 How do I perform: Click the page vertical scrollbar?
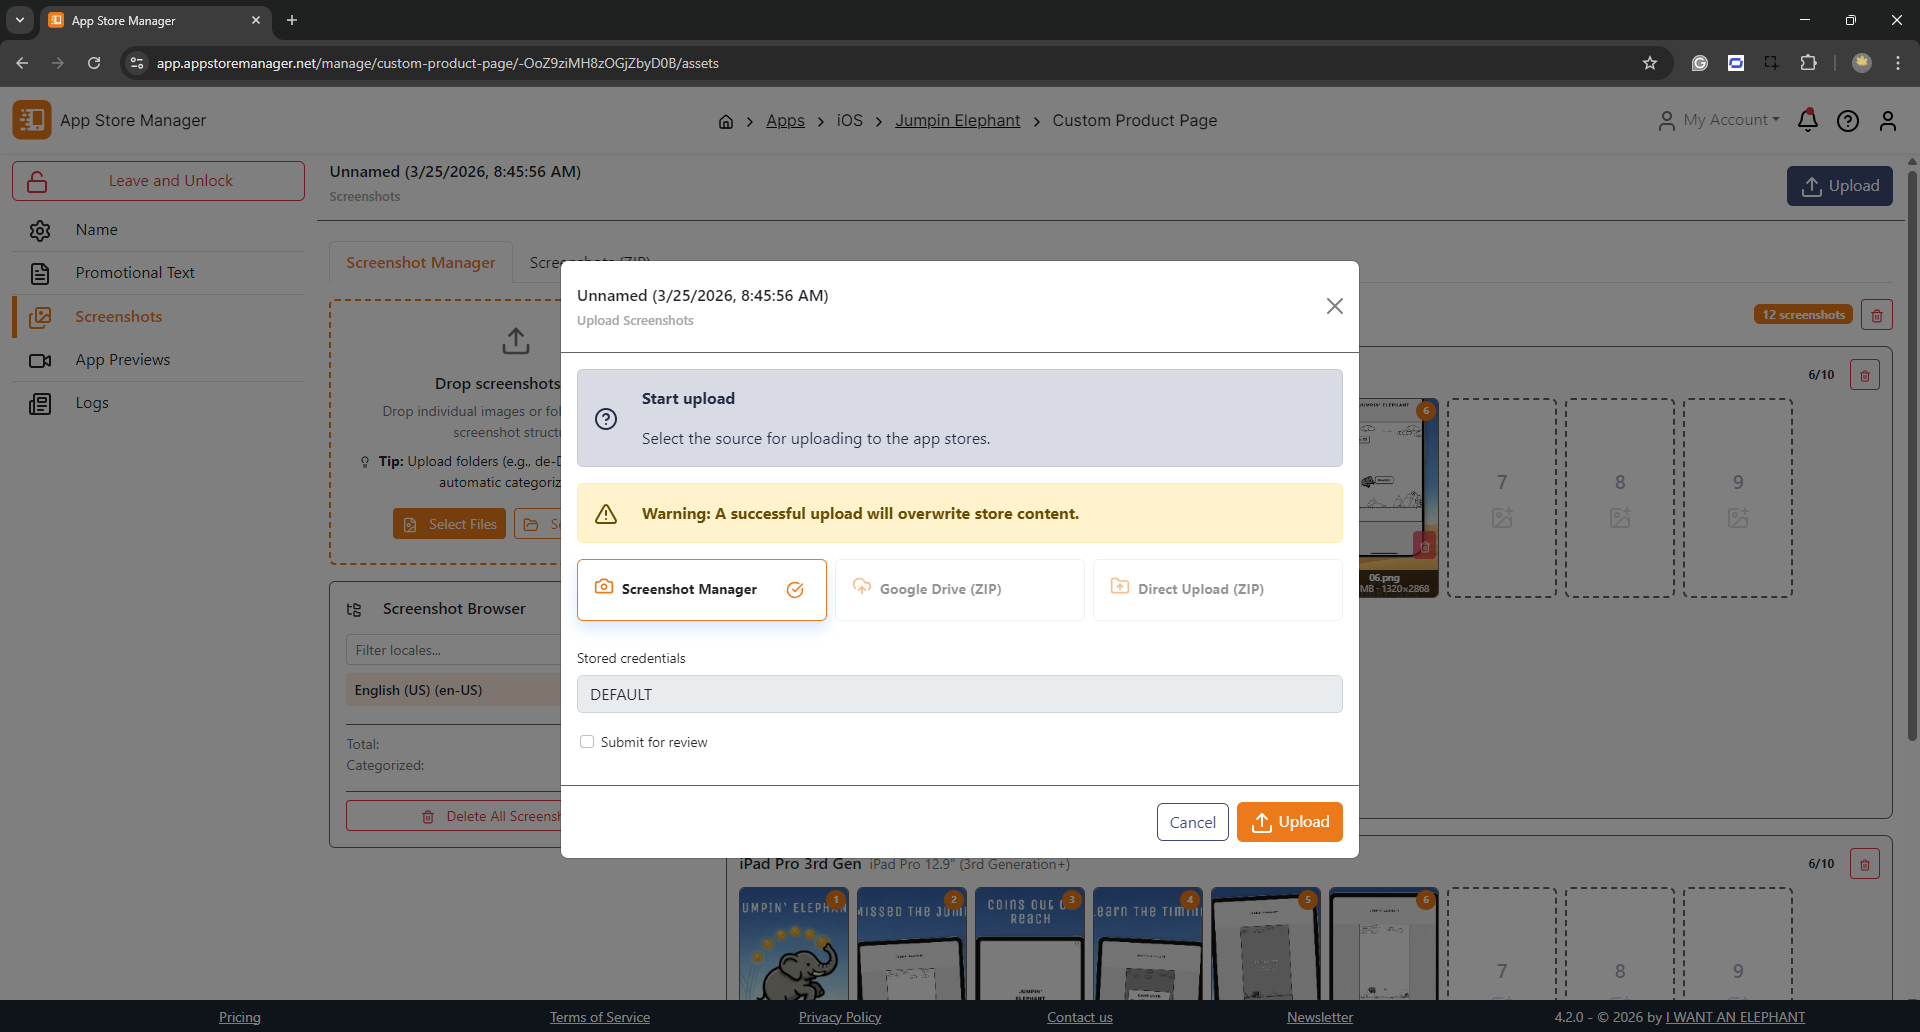pos(1912,450)
